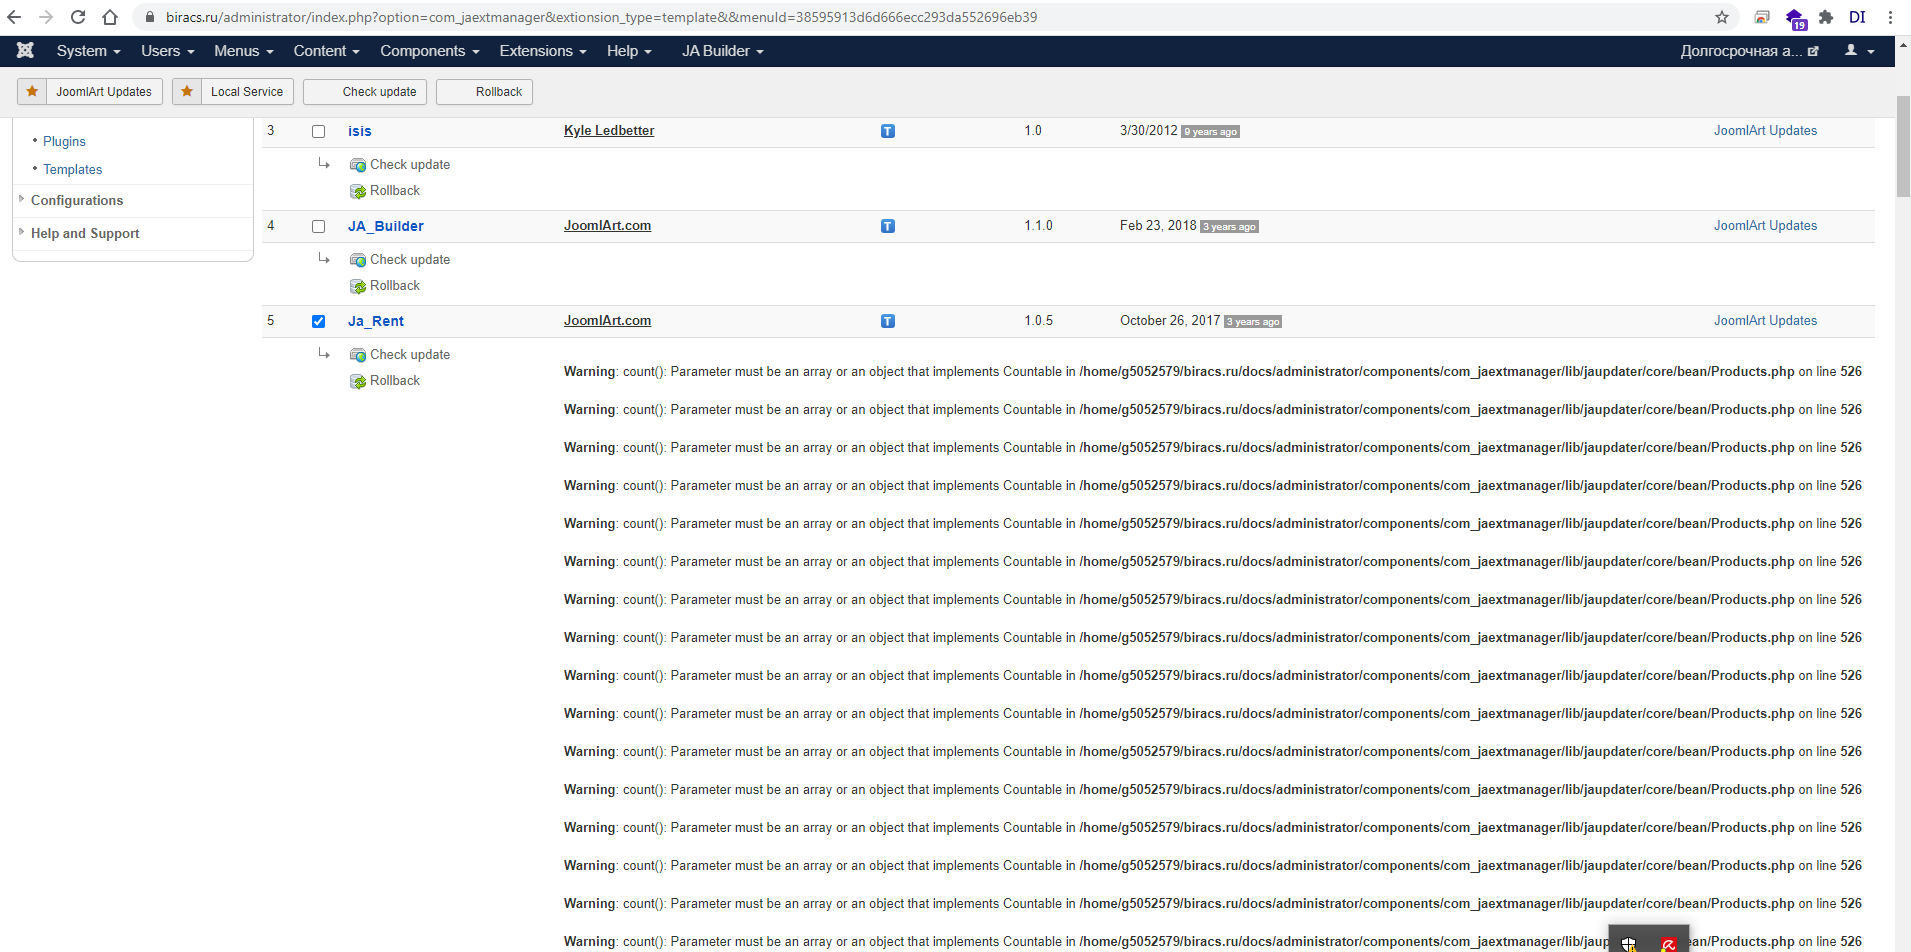Click the star icon on Local Service
Viewport: 1911px width, 952px height.
(x=187, y=92)
